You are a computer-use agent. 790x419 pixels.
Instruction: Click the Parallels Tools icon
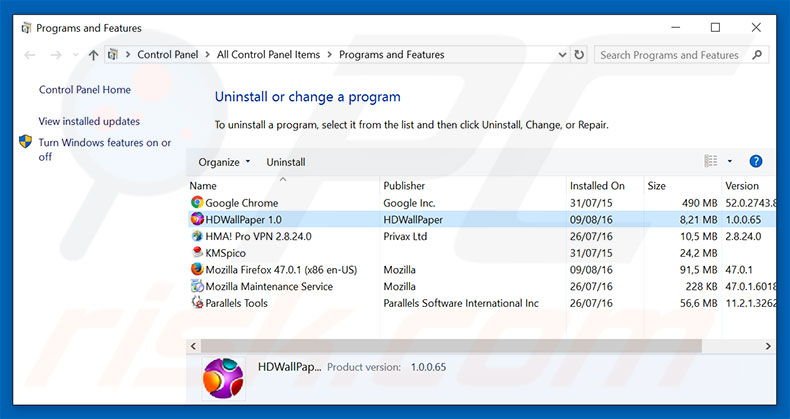[197, 302]
